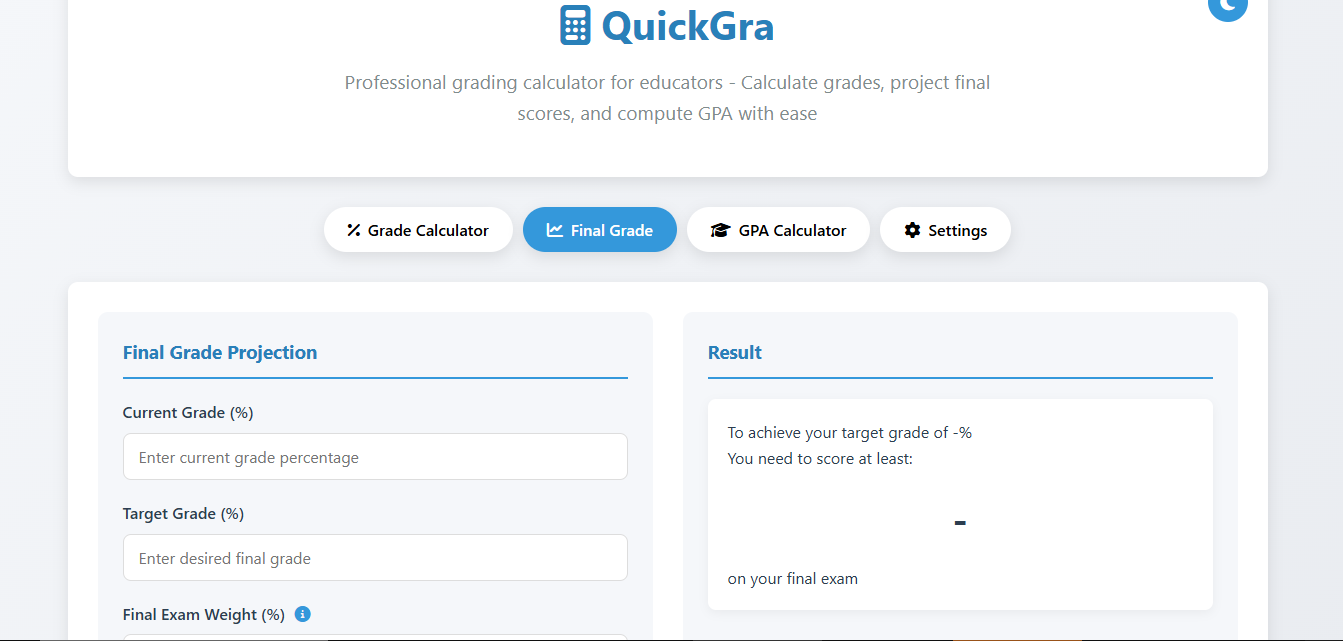Open the Grade Calculator tab

tap(418, 230)
